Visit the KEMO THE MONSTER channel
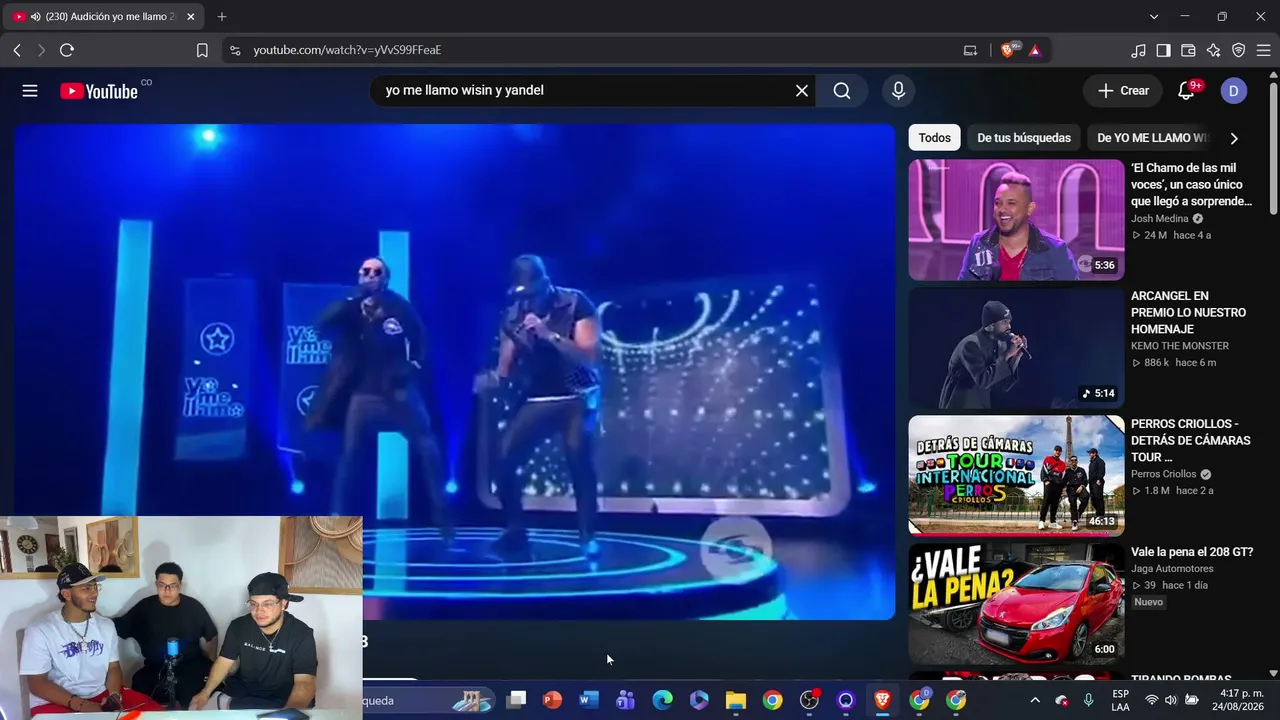1280x720 pixels. [1180, 346]
